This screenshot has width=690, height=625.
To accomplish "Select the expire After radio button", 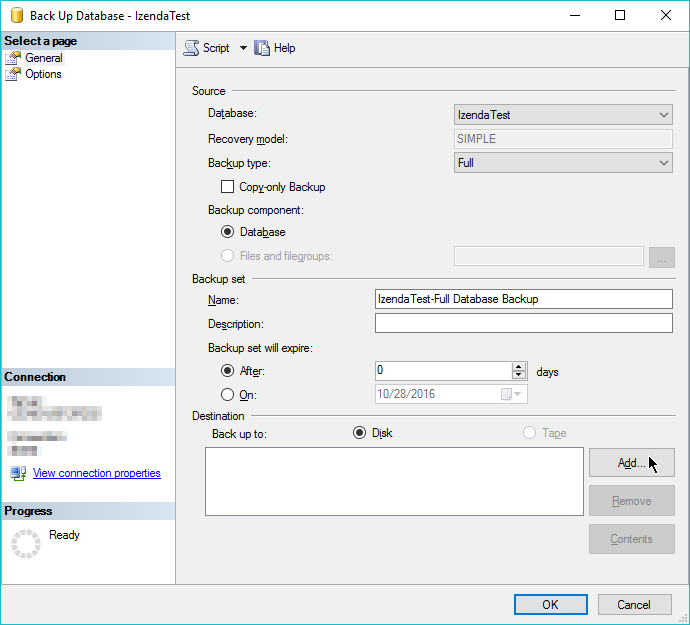I will point(227,371).
